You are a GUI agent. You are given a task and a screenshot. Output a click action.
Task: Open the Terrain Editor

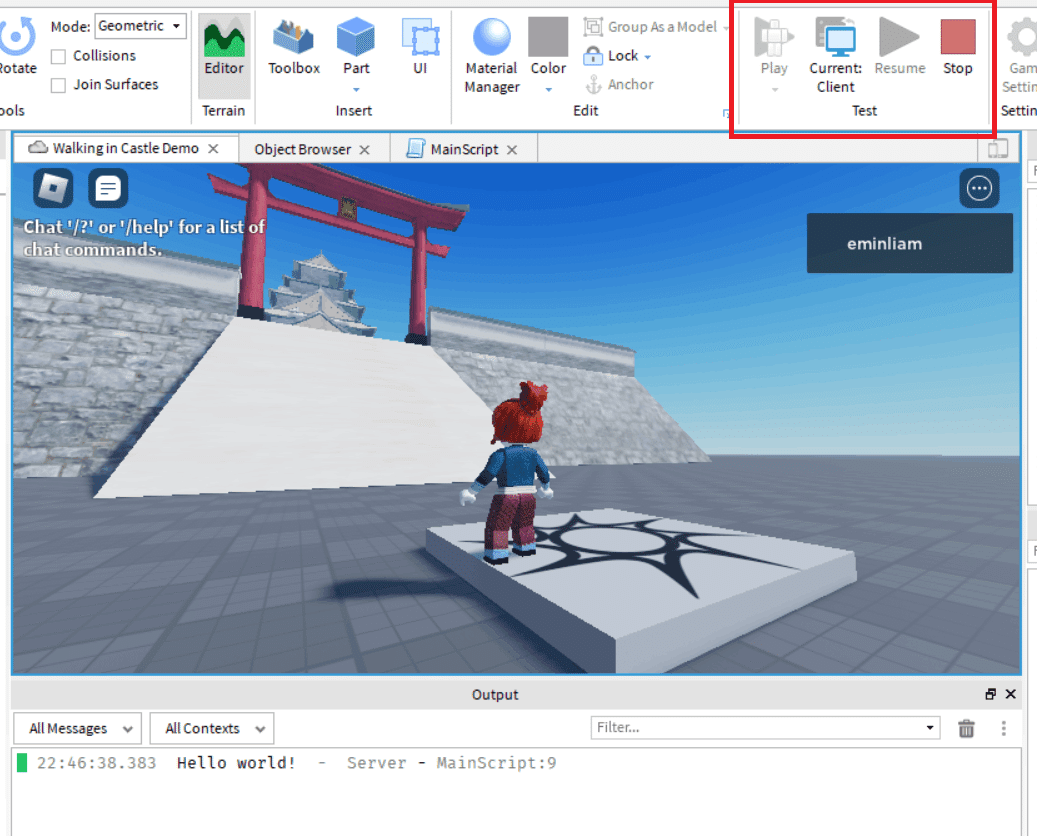224,56
